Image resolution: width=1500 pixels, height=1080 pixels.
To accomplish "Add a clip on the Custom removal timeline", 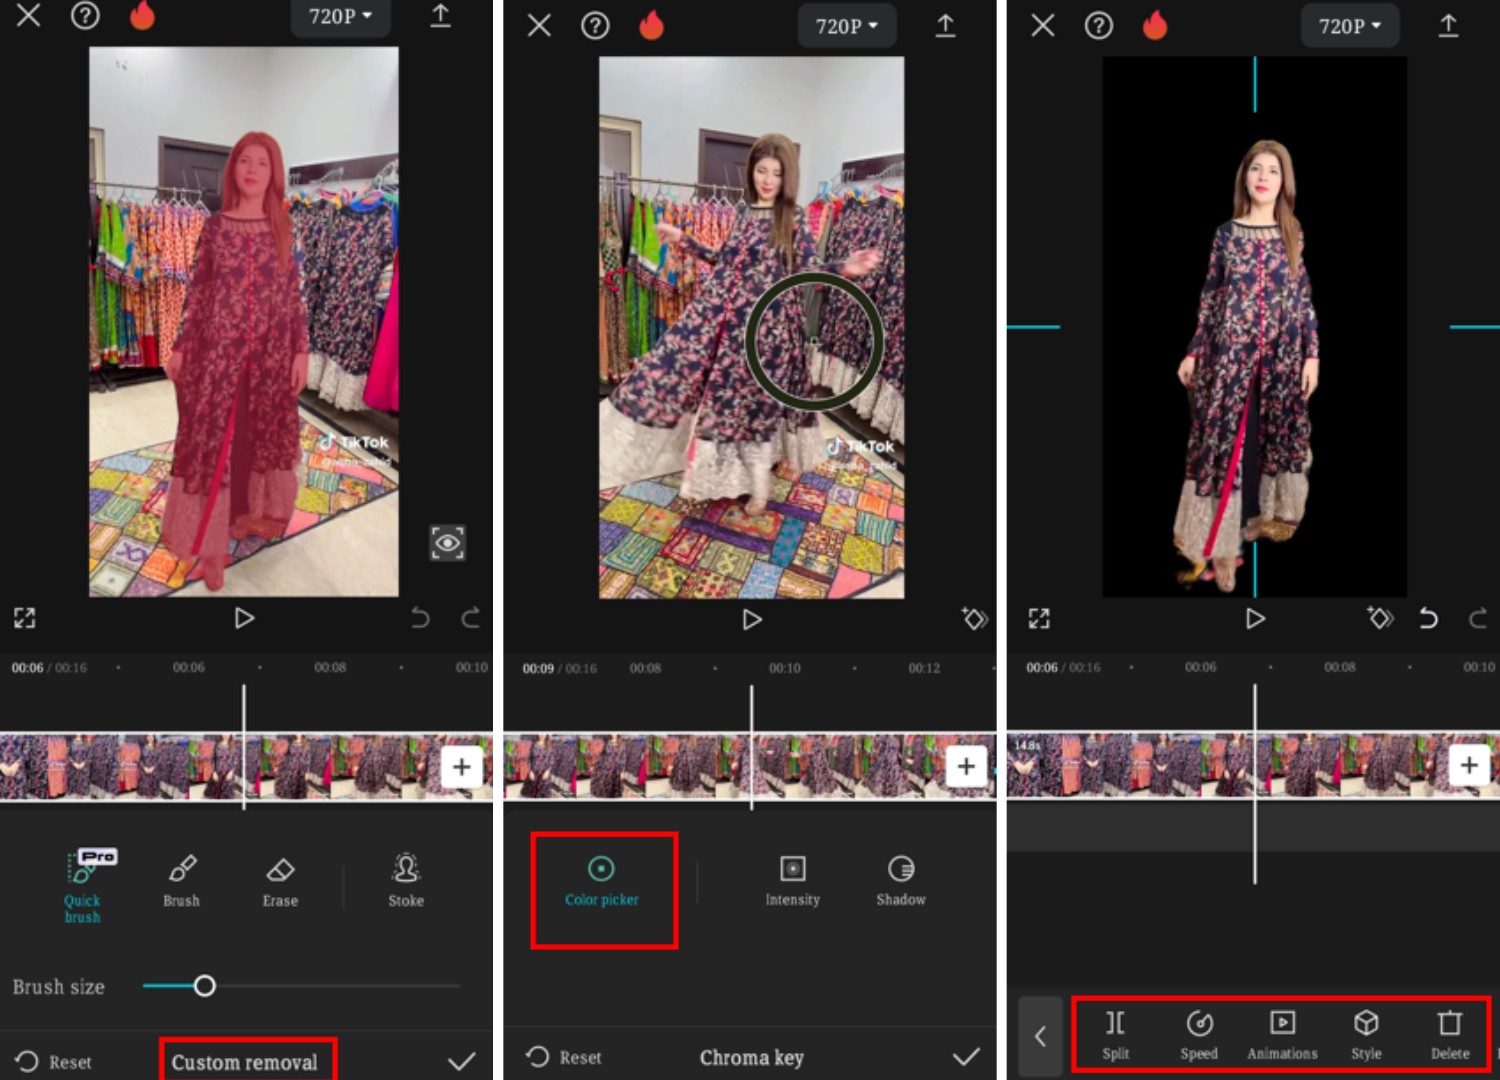I will pos(462,767).
